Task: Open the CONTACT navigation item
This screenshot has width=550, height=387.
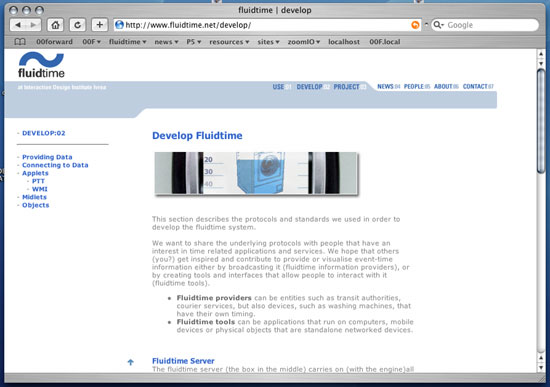Action: [x=478, y=86]
